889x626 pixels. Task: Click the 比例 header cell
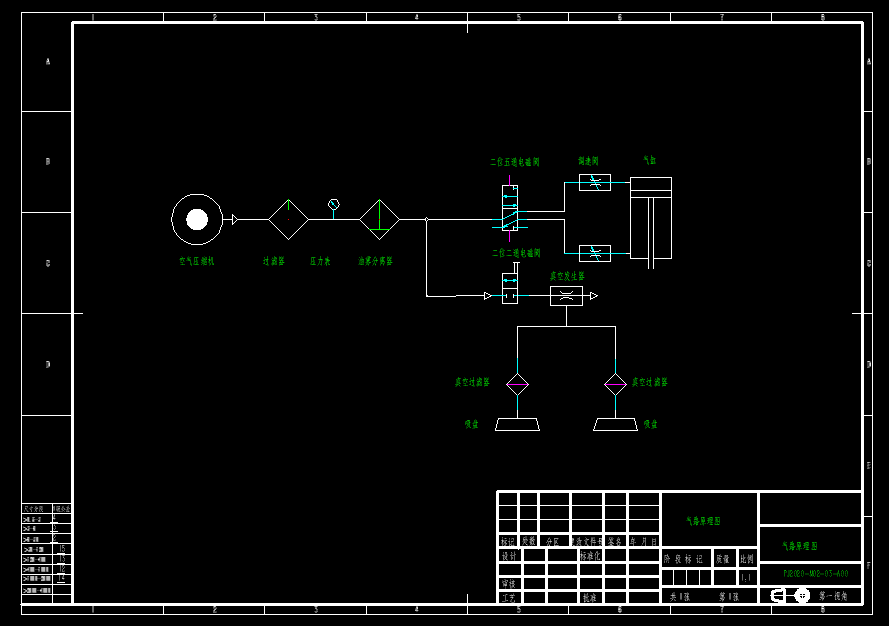pos(747,559)
